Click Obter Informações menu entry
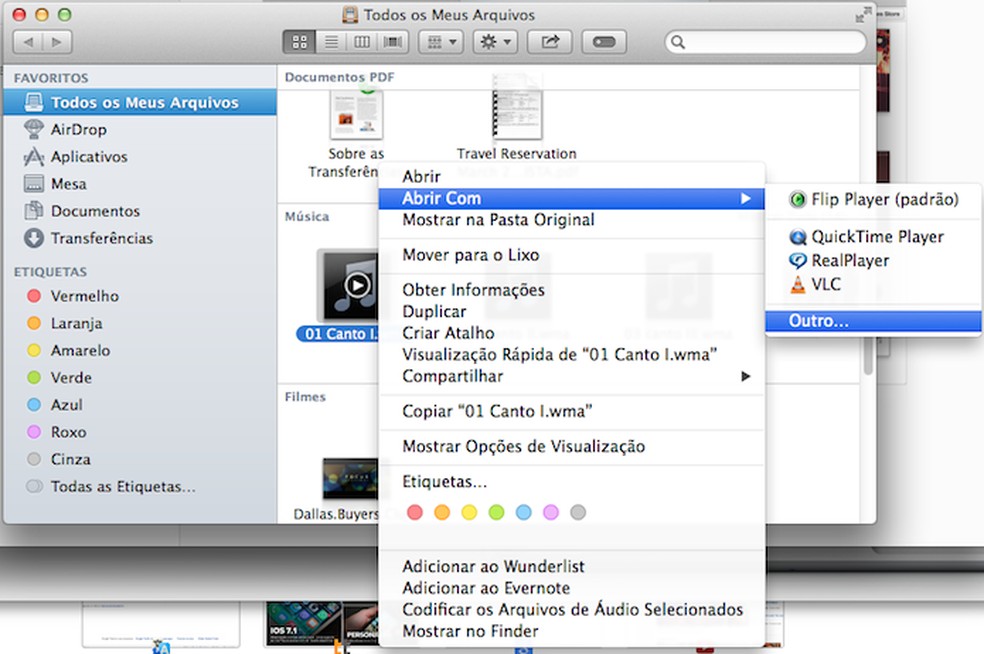 [473, 290]
